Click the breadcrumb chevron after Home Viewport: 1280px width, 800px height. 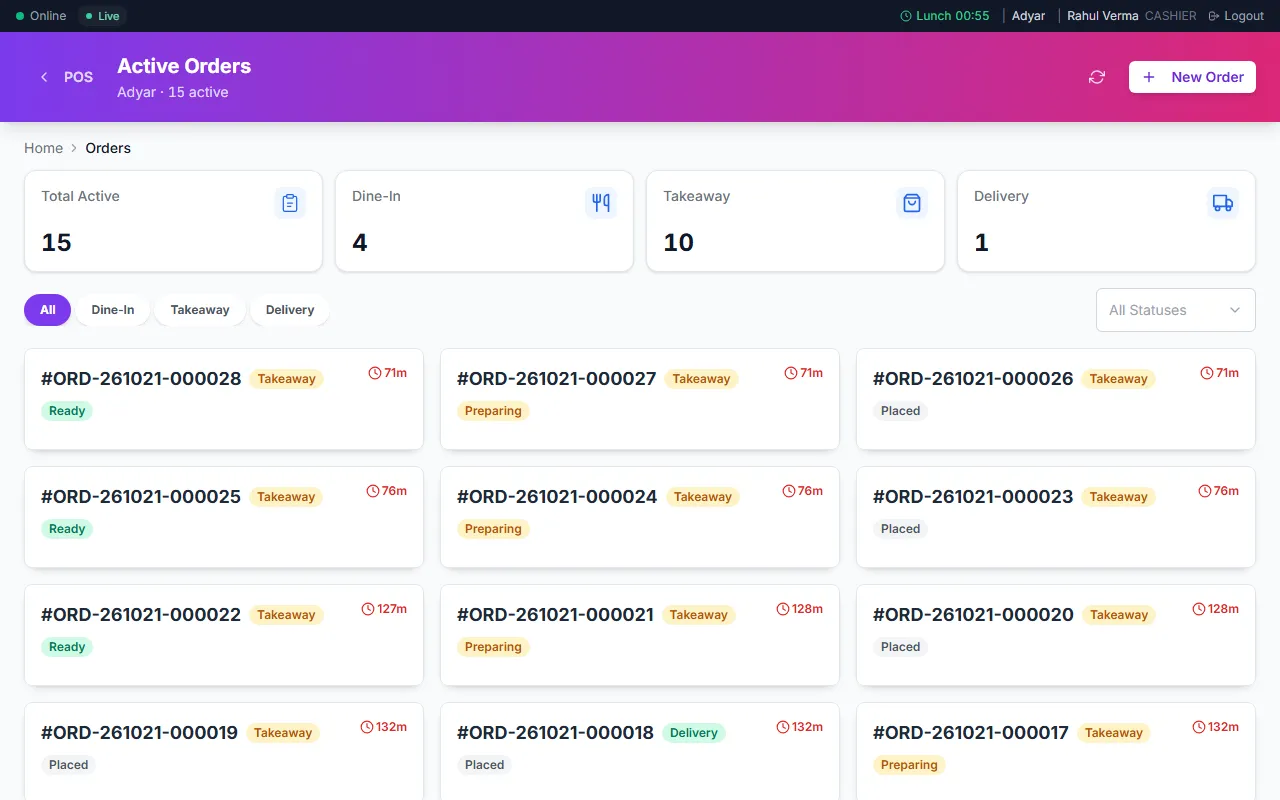click(74, 148)
